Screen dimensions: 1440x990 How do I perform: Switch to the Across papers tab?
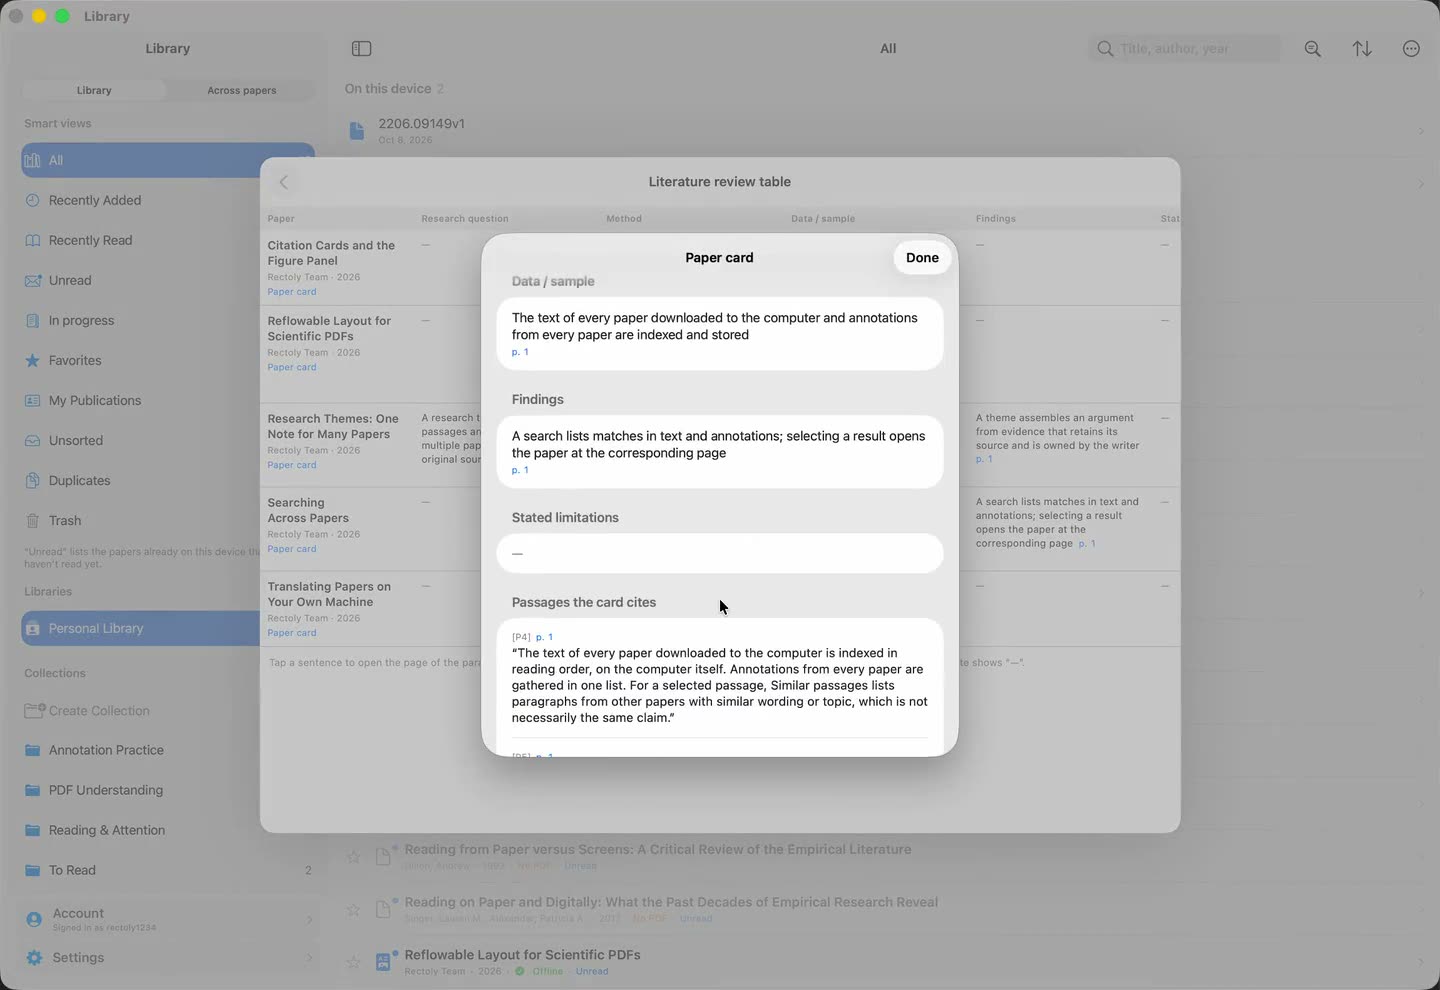[x=242, y=90]
